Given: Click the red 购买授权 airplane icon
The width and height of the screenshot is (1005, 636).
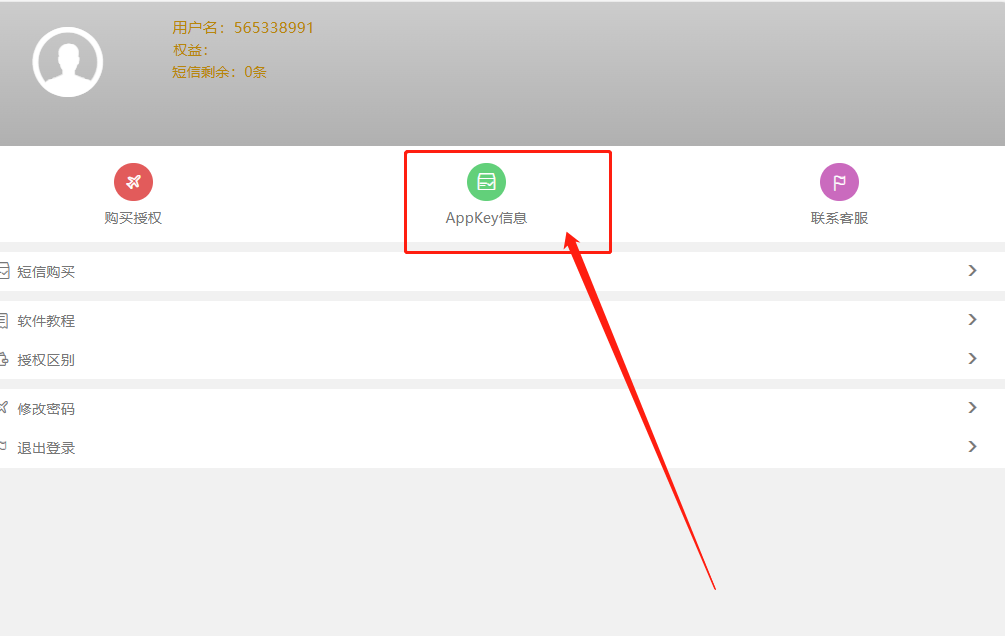Looking at the screenshot, I should click(133, 182).
